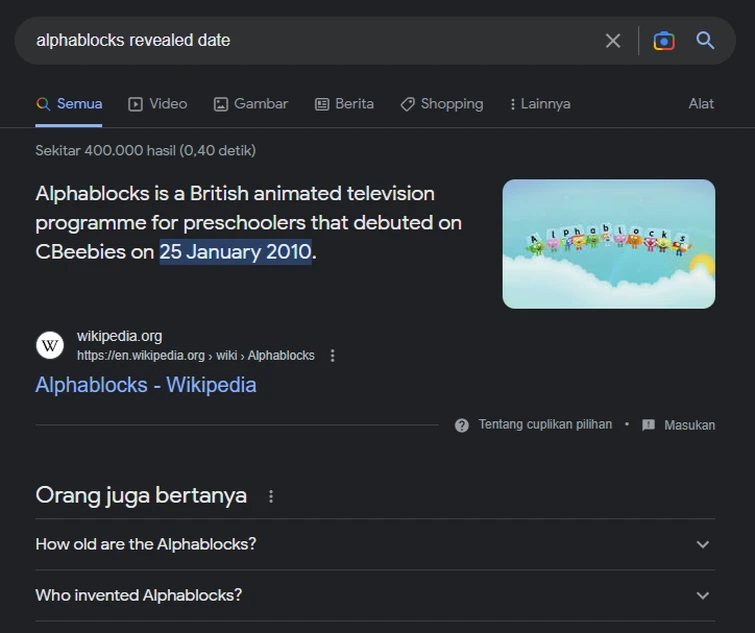Expand chevron for How old are the Alphablocks
This screenshot has height=633, width=755.
click(703, 544)
